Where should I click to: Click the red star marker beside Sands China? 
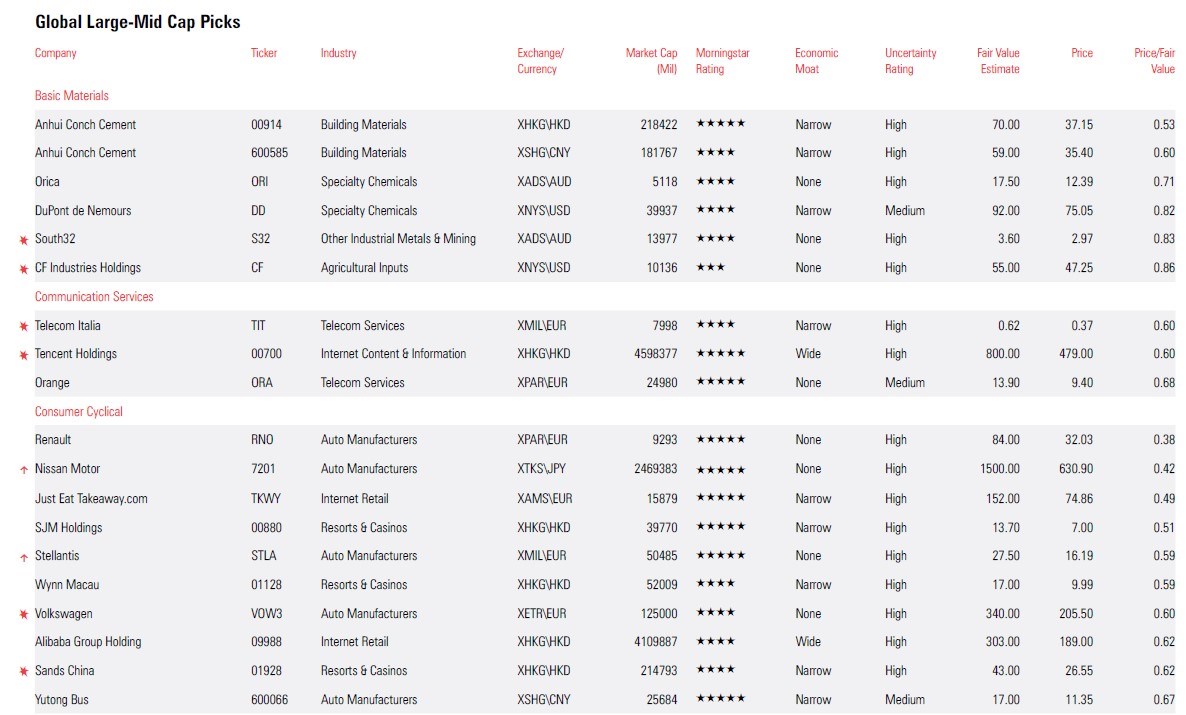point(24,672)
